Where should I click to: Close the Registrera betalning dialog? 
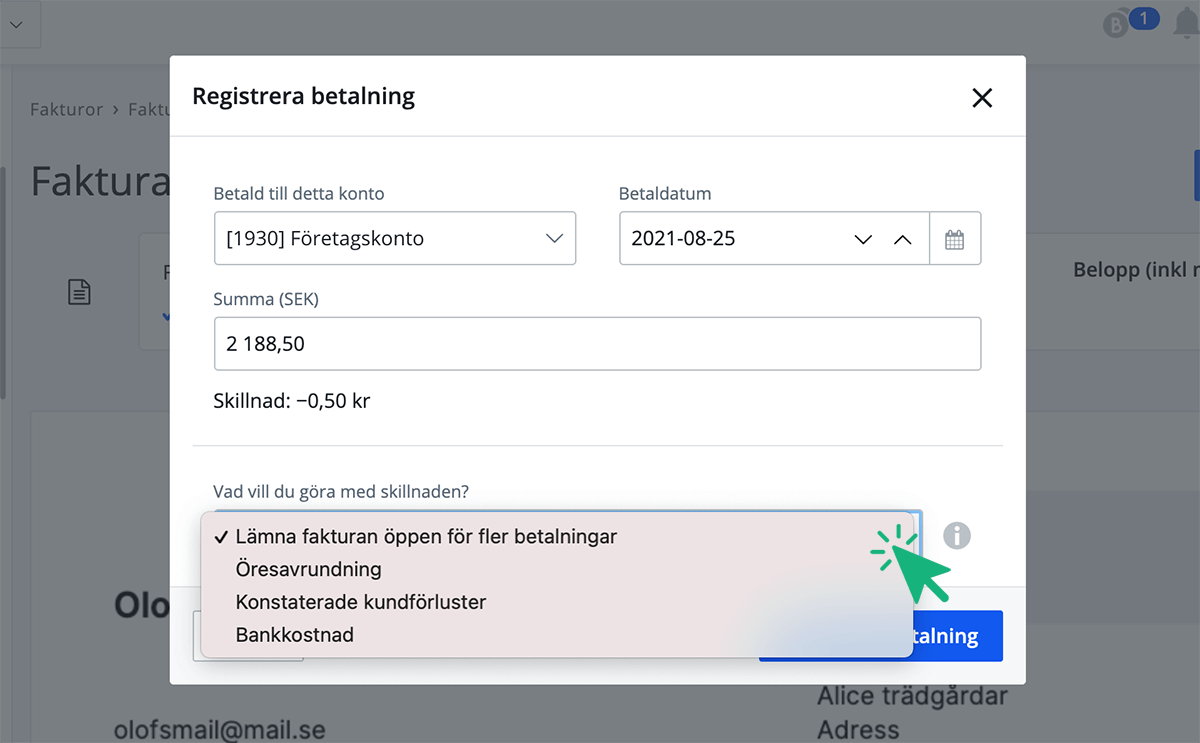[982, 97]
